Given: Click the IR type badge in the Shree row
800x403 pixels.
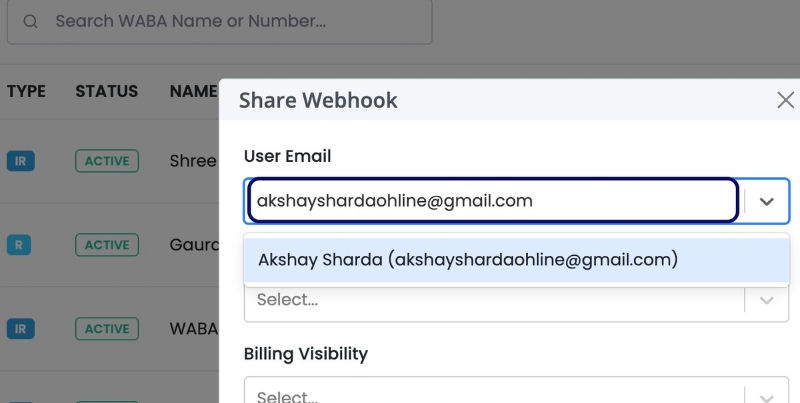Looking at the screenshot, I should 21,160.
